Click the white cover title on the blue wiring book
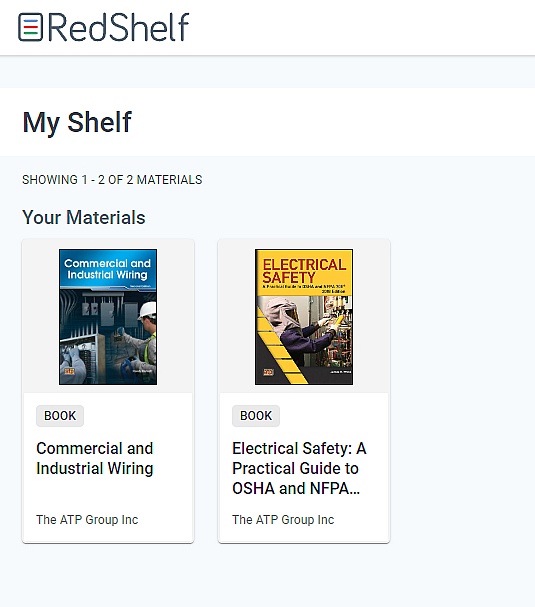 (x=107, y=269)
